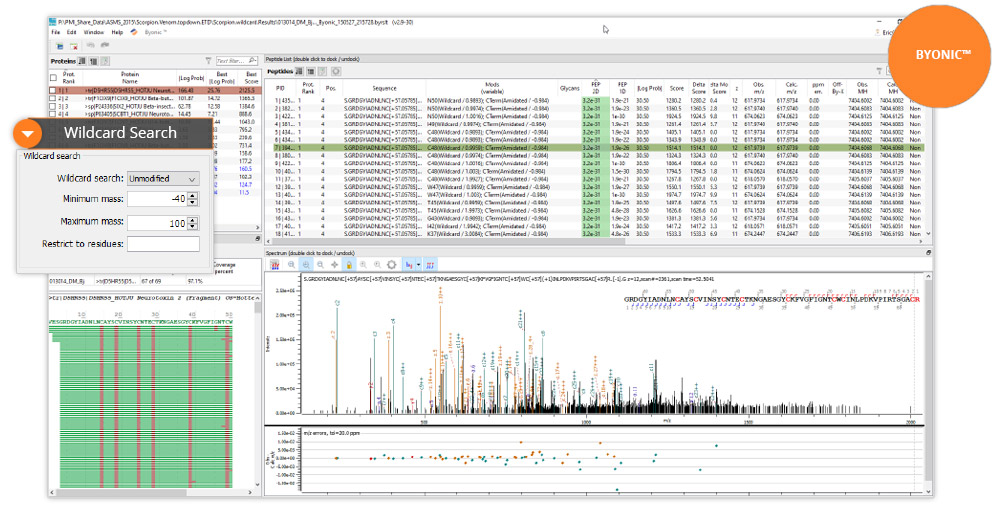The image size is (1000, 515).
Task: Sort by Best Score column in Proteins table
Action: click(x=251, y=78)
